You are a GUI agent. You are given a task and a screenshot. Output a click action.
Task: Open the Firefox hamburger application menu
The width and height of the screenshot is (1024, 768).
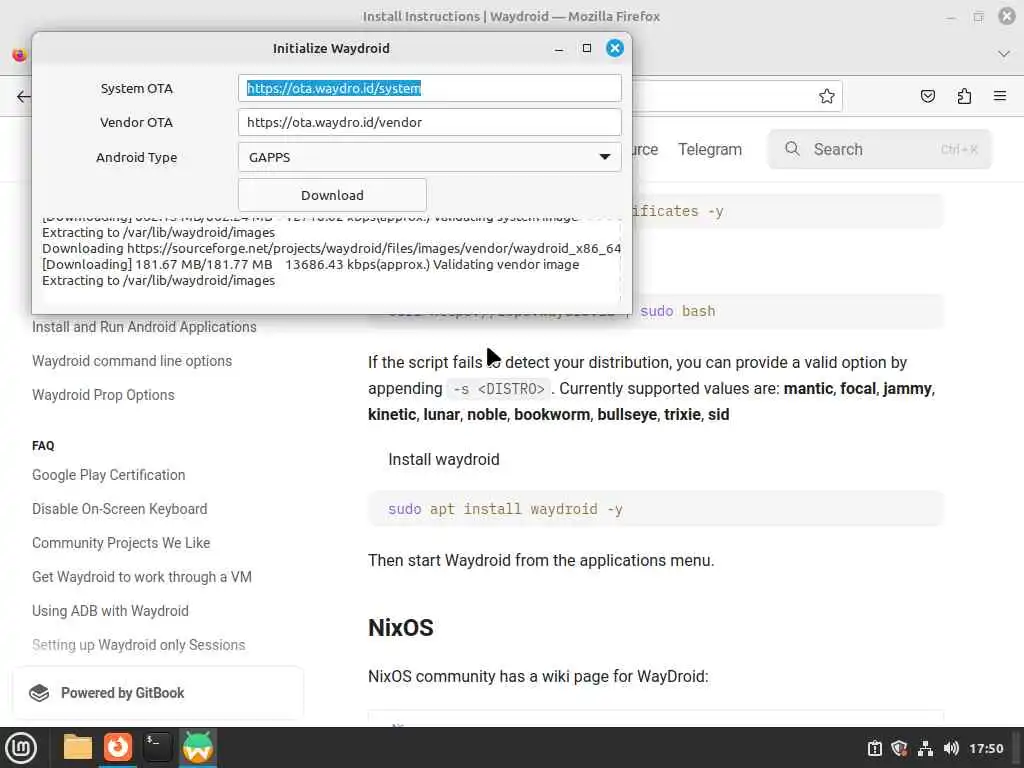(x=1000, y=96)
